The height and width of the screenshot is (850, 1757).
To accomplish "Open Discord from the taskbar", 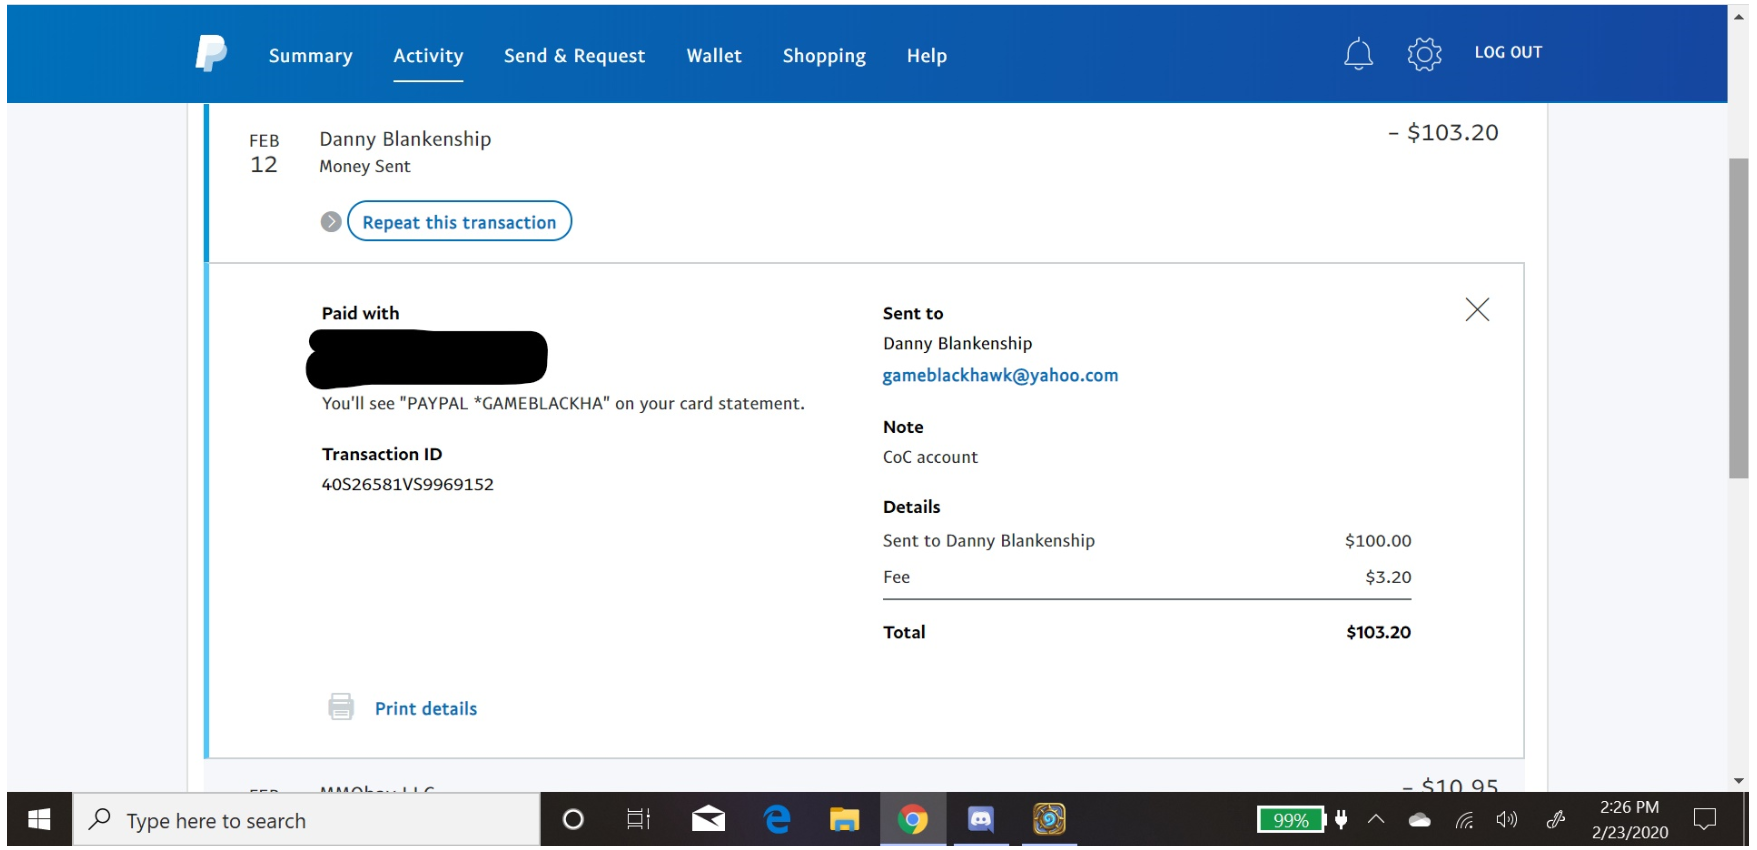I will pyautogui.click(x=981, y=820).
